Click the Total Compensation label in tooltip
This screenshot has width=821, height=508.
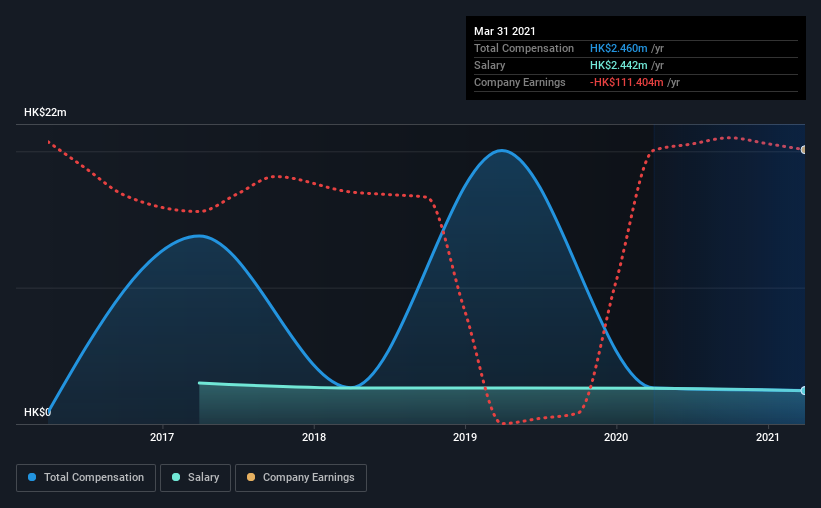[x=524, y=48]
